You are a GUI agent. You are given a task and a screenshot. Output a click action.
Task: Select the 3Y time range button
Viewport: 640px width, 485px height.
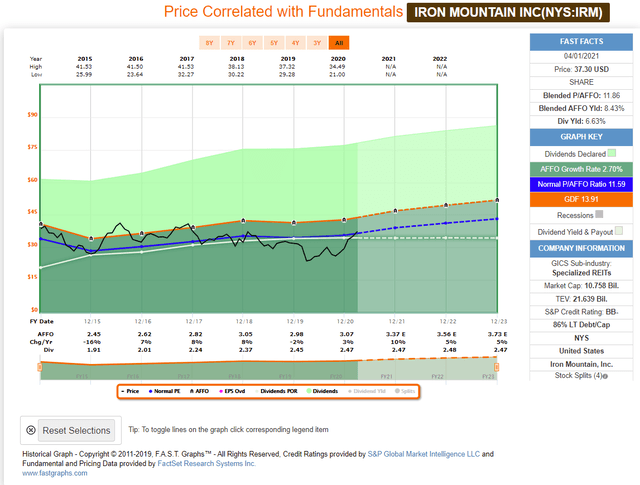tap(317, 43)
